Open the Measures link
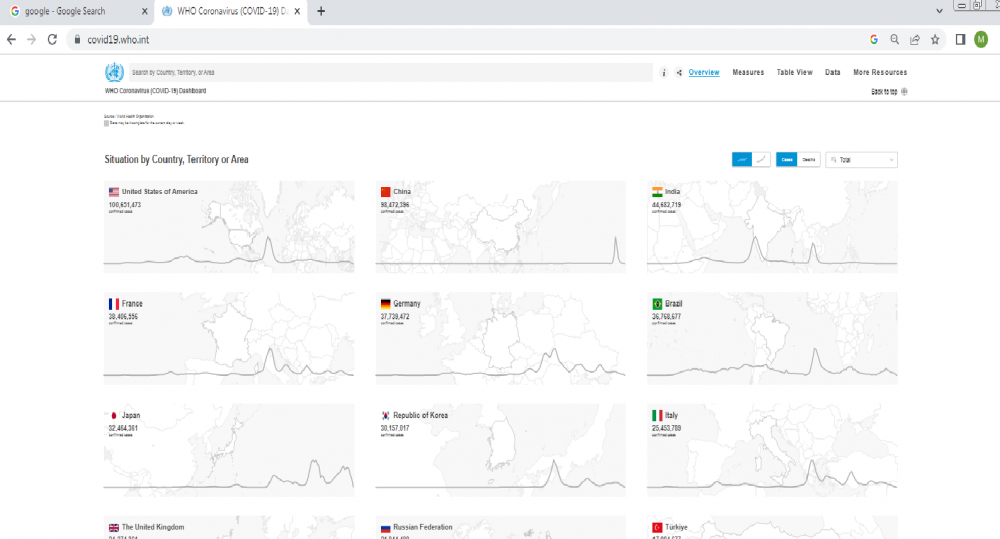Screen dimensions: 1000x539 click(748, 73)
